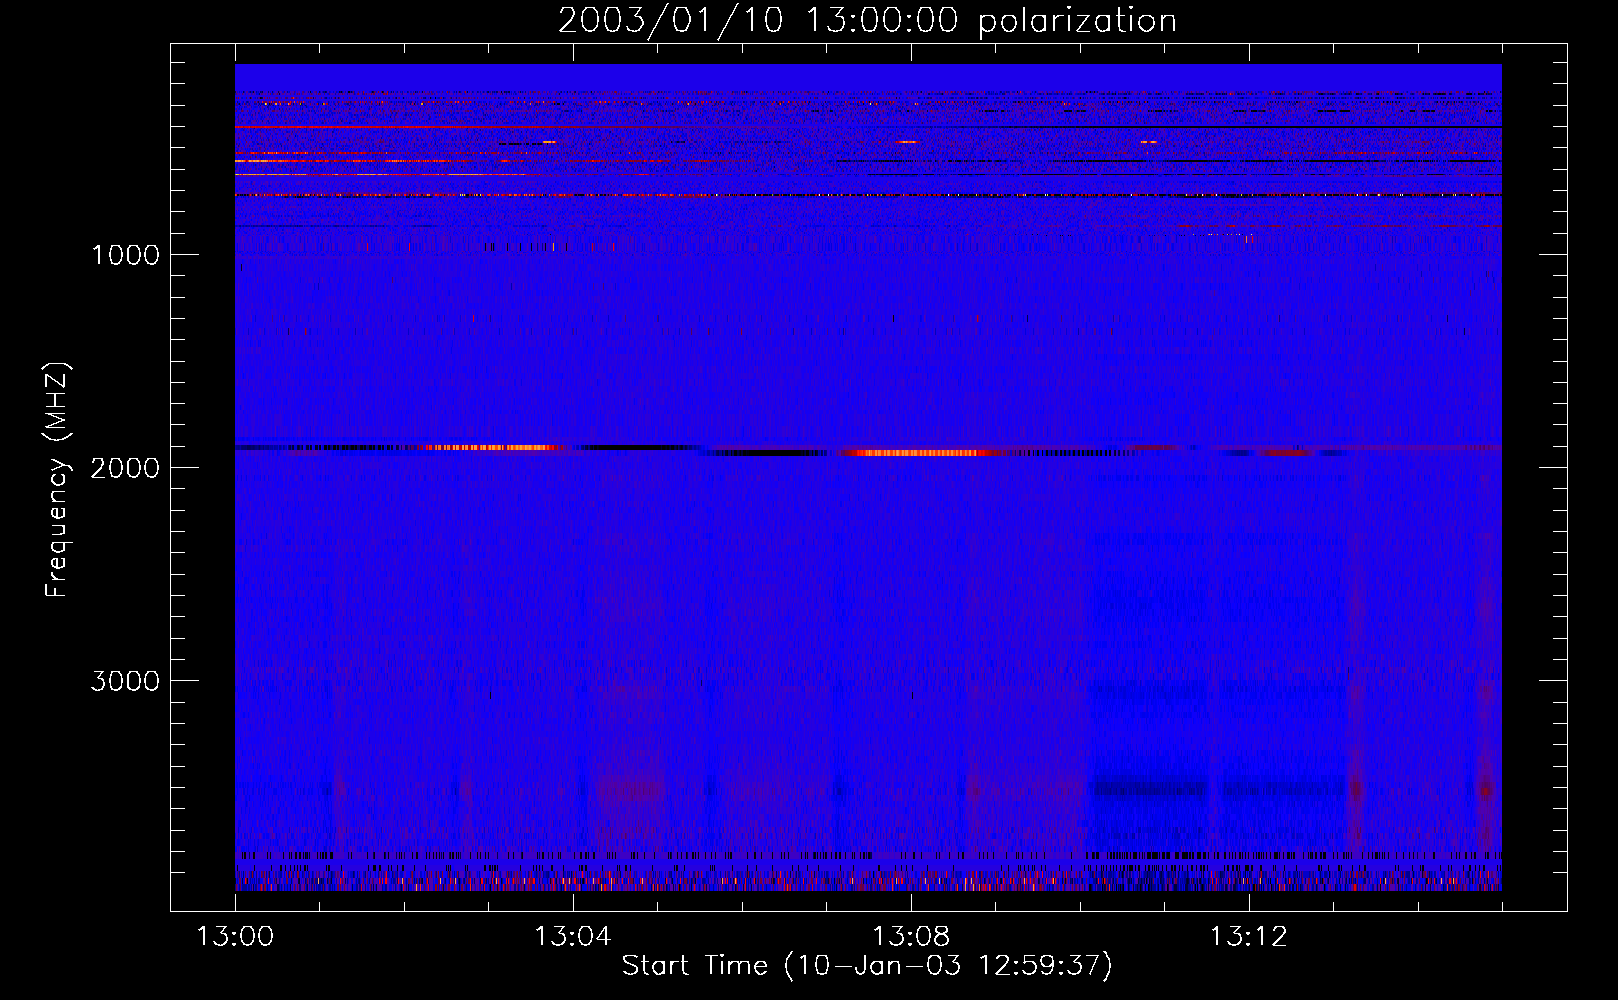Viewport: 1618px width, 1000px height.
Task: Select the 'Frequency (MHZ)' y-axis label
Action: pyautogui.click(x=57, y=480)
